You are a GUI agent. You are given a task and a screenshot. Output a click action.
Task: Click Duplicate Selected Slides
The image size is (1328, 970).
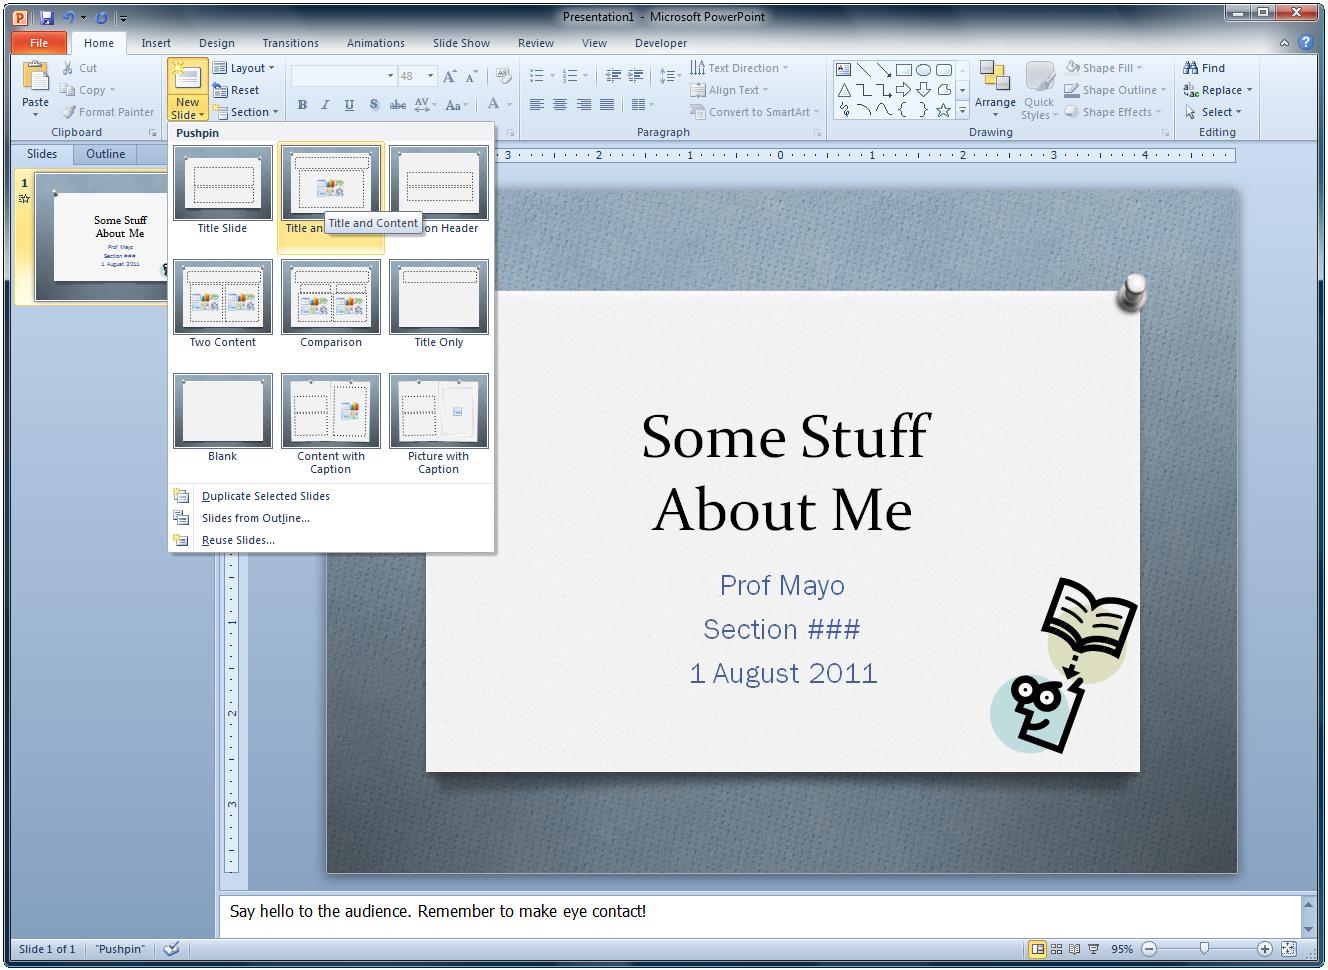tap(265, 495)
